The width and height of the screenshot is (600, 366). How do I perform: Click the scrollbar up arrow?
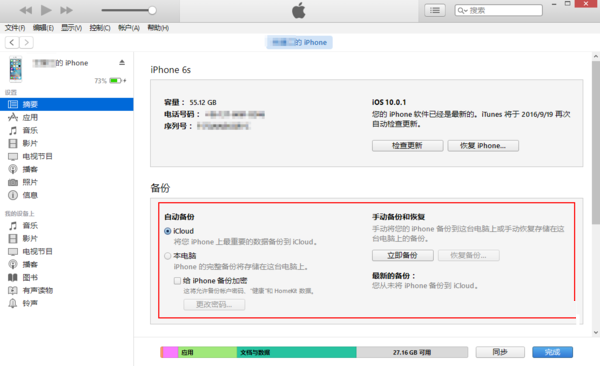596,56
